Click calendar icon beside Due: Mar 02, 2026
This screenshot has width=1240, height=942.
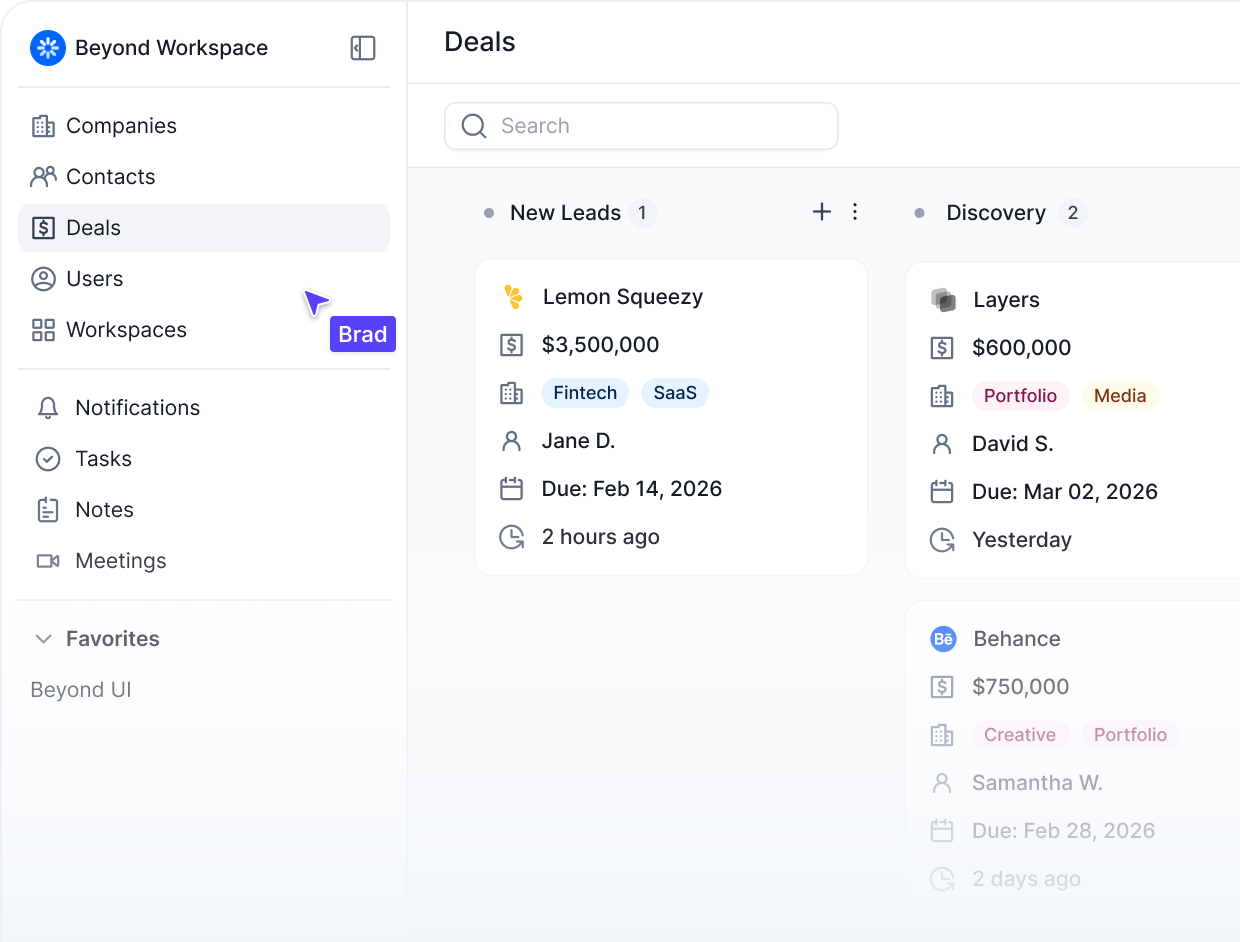point(942,492)
